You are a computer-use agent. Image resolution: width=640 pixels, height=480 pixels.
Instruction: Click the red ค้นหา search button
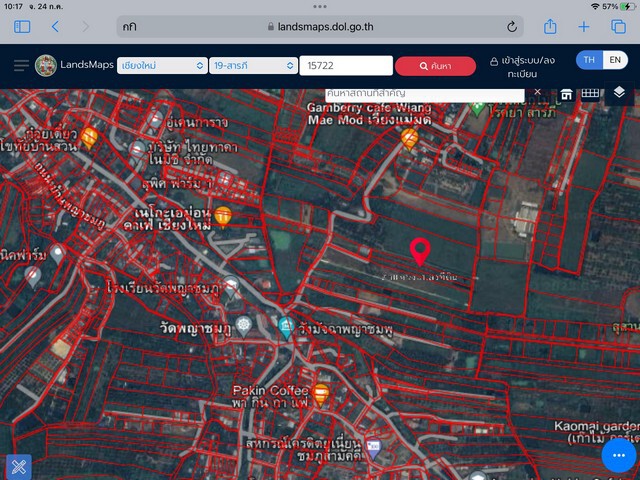[x=435, y=66]
